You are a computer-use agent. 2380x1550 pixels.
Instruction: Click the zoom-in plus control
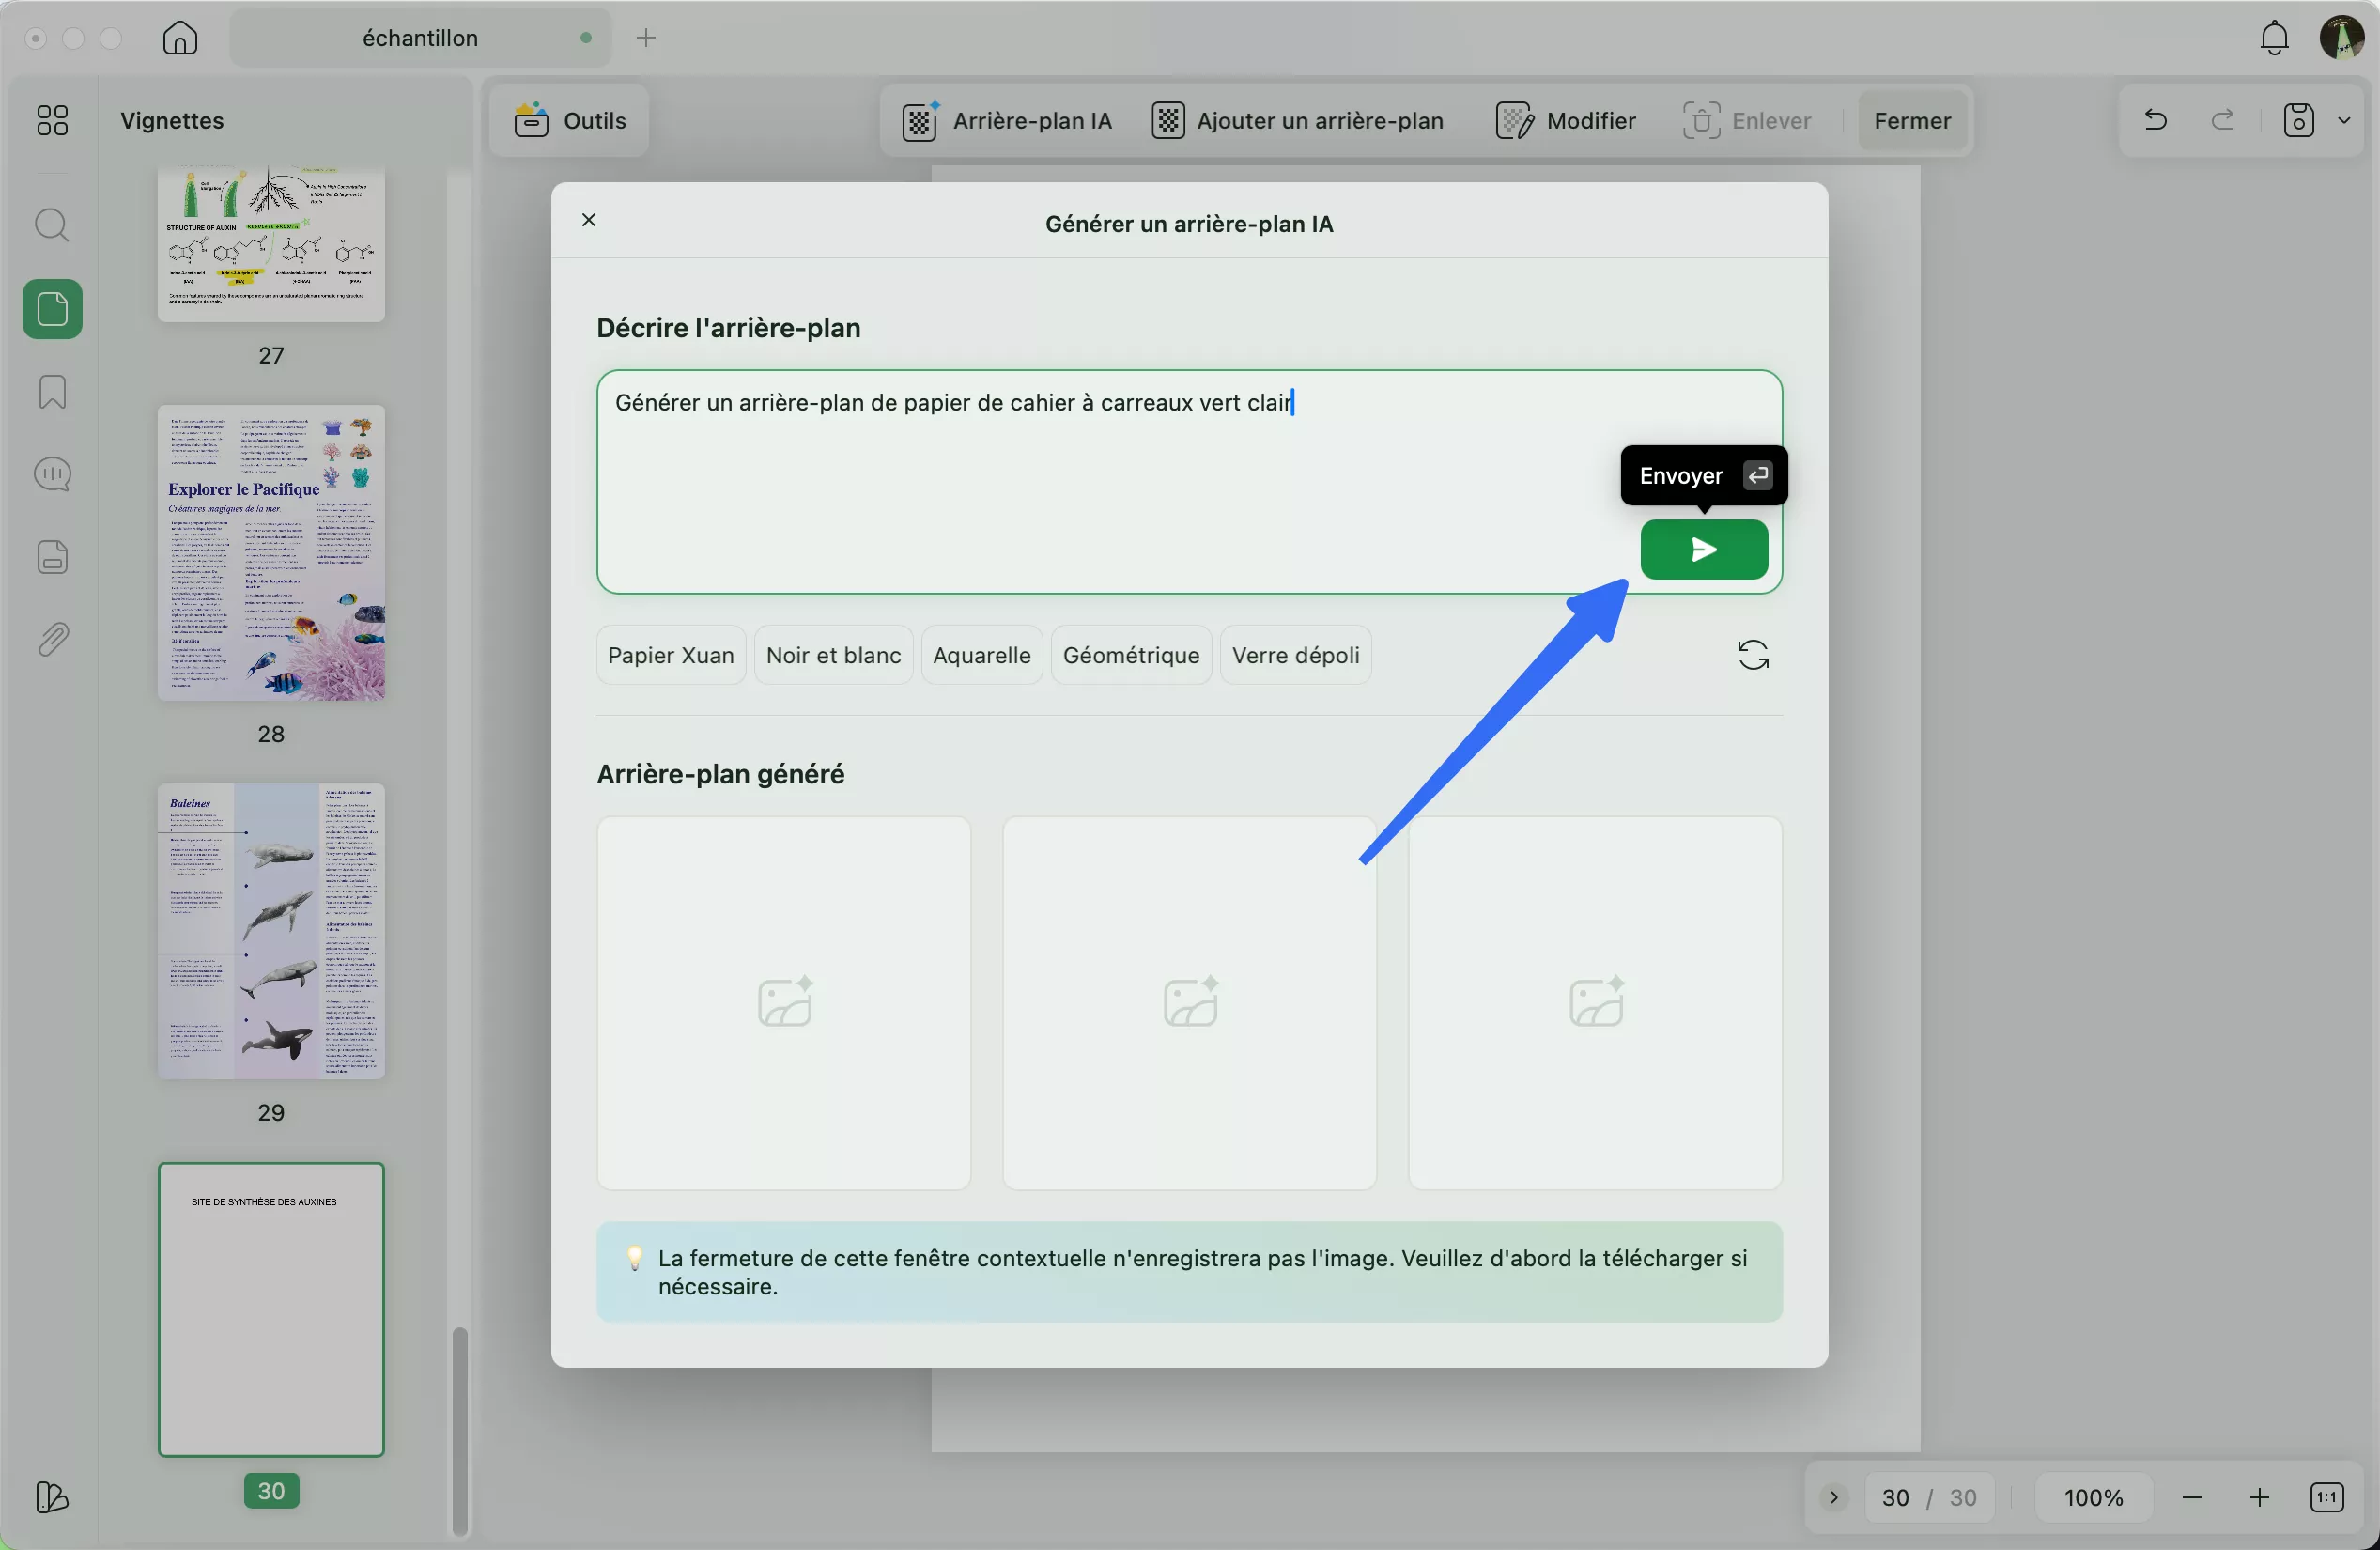[x=2259, y=1497]
